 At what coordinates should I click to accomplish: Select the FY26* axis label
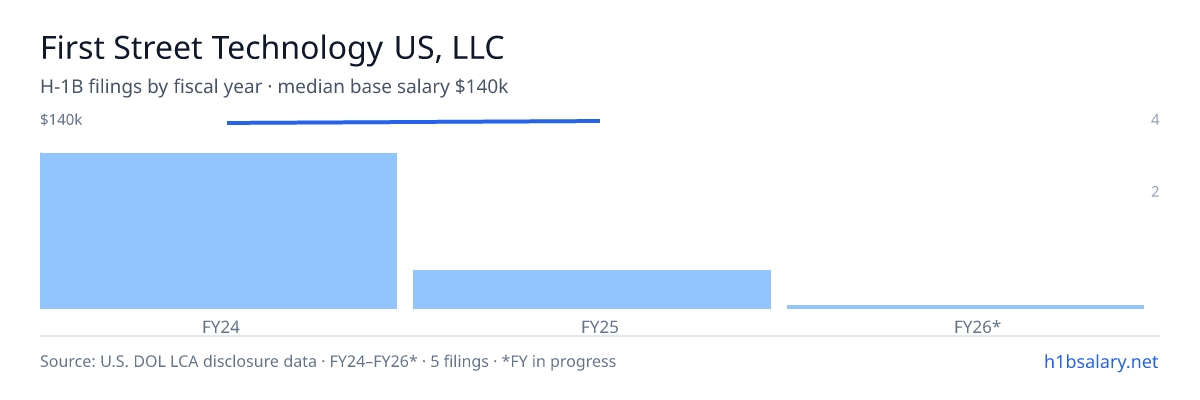click(x=977, y=326)
